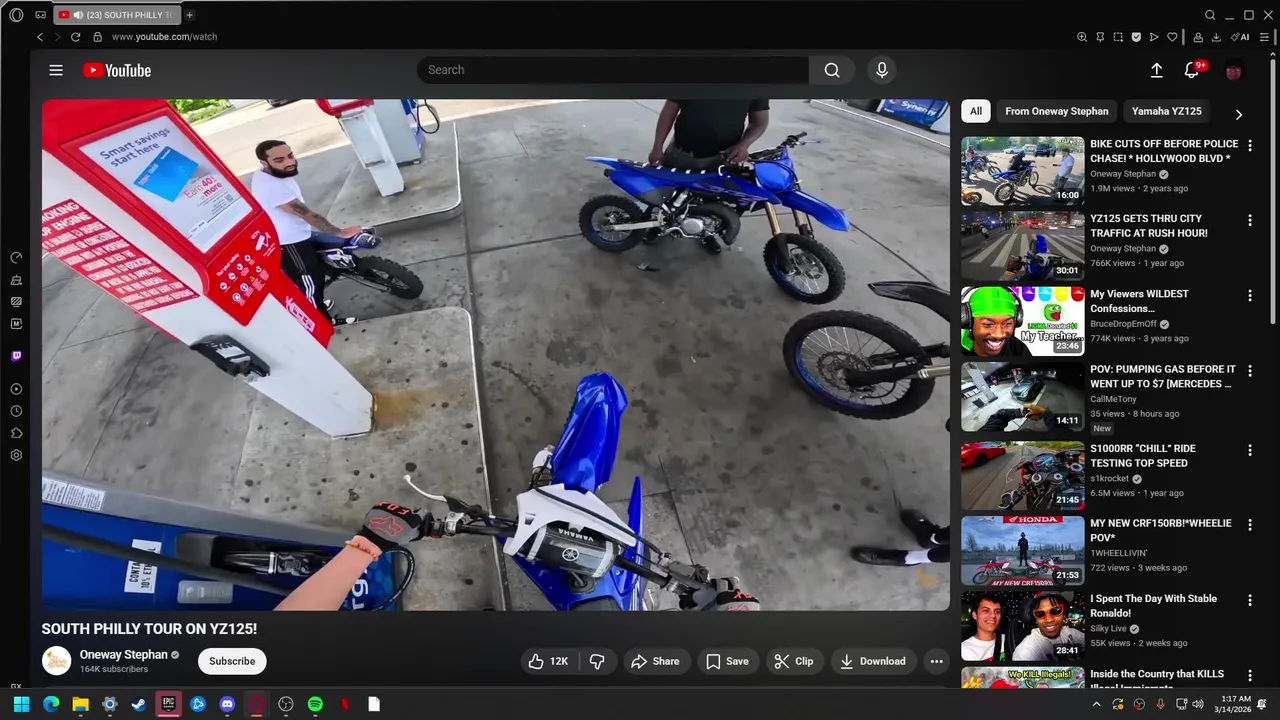Select the All filter chip

pyautogui.click(x=976, y=111)
